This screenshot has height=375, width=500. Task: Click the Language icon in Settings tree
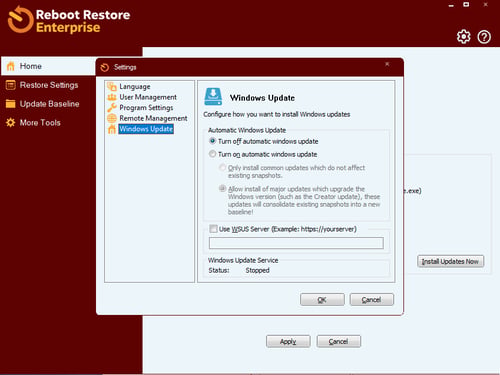pos(112,86)
